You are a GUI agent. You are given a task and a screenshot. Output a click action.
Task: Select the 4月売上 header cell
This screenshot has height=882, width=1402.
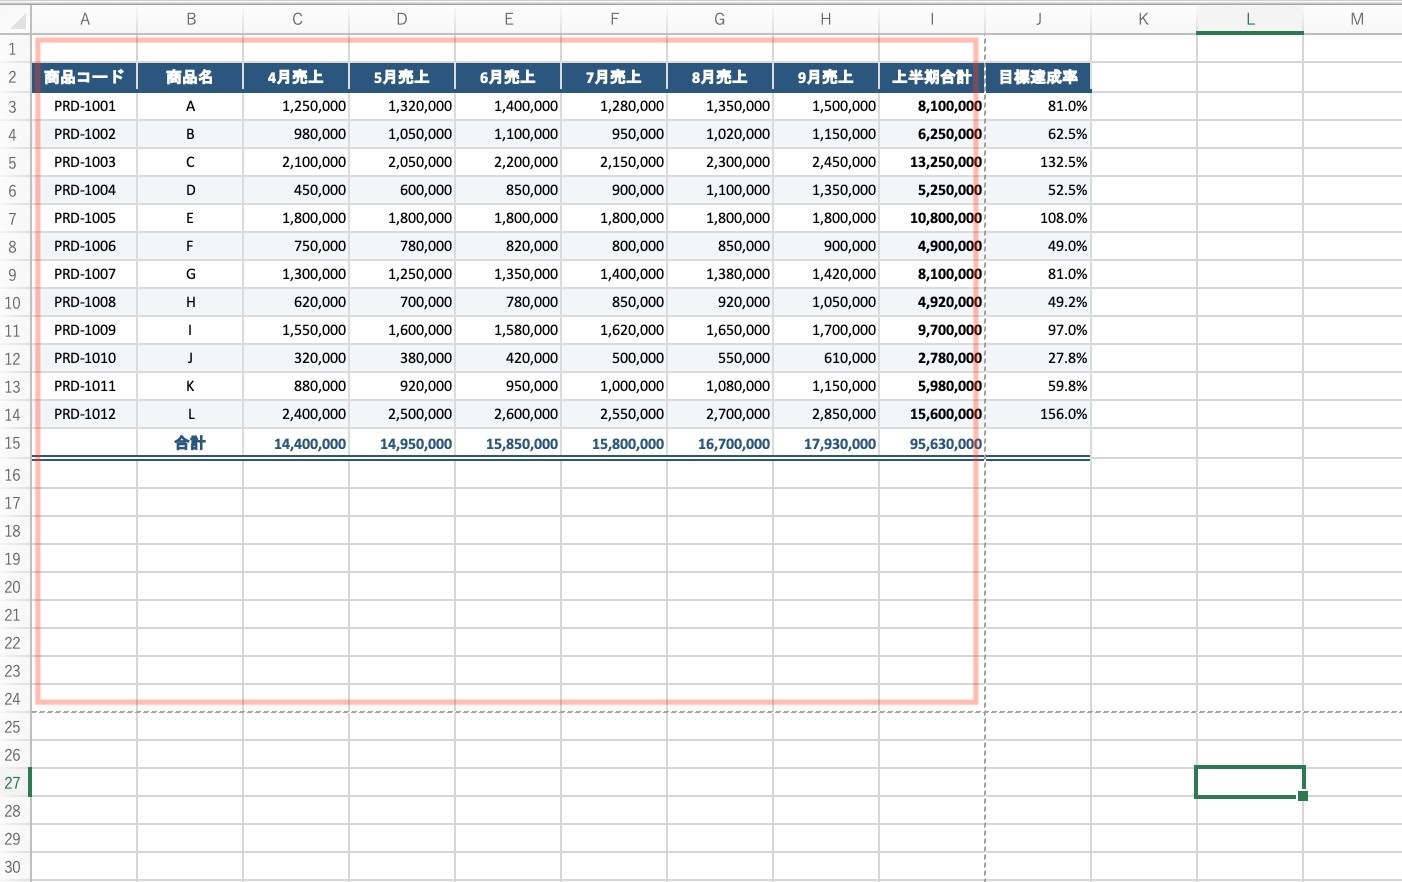[296, 77]
